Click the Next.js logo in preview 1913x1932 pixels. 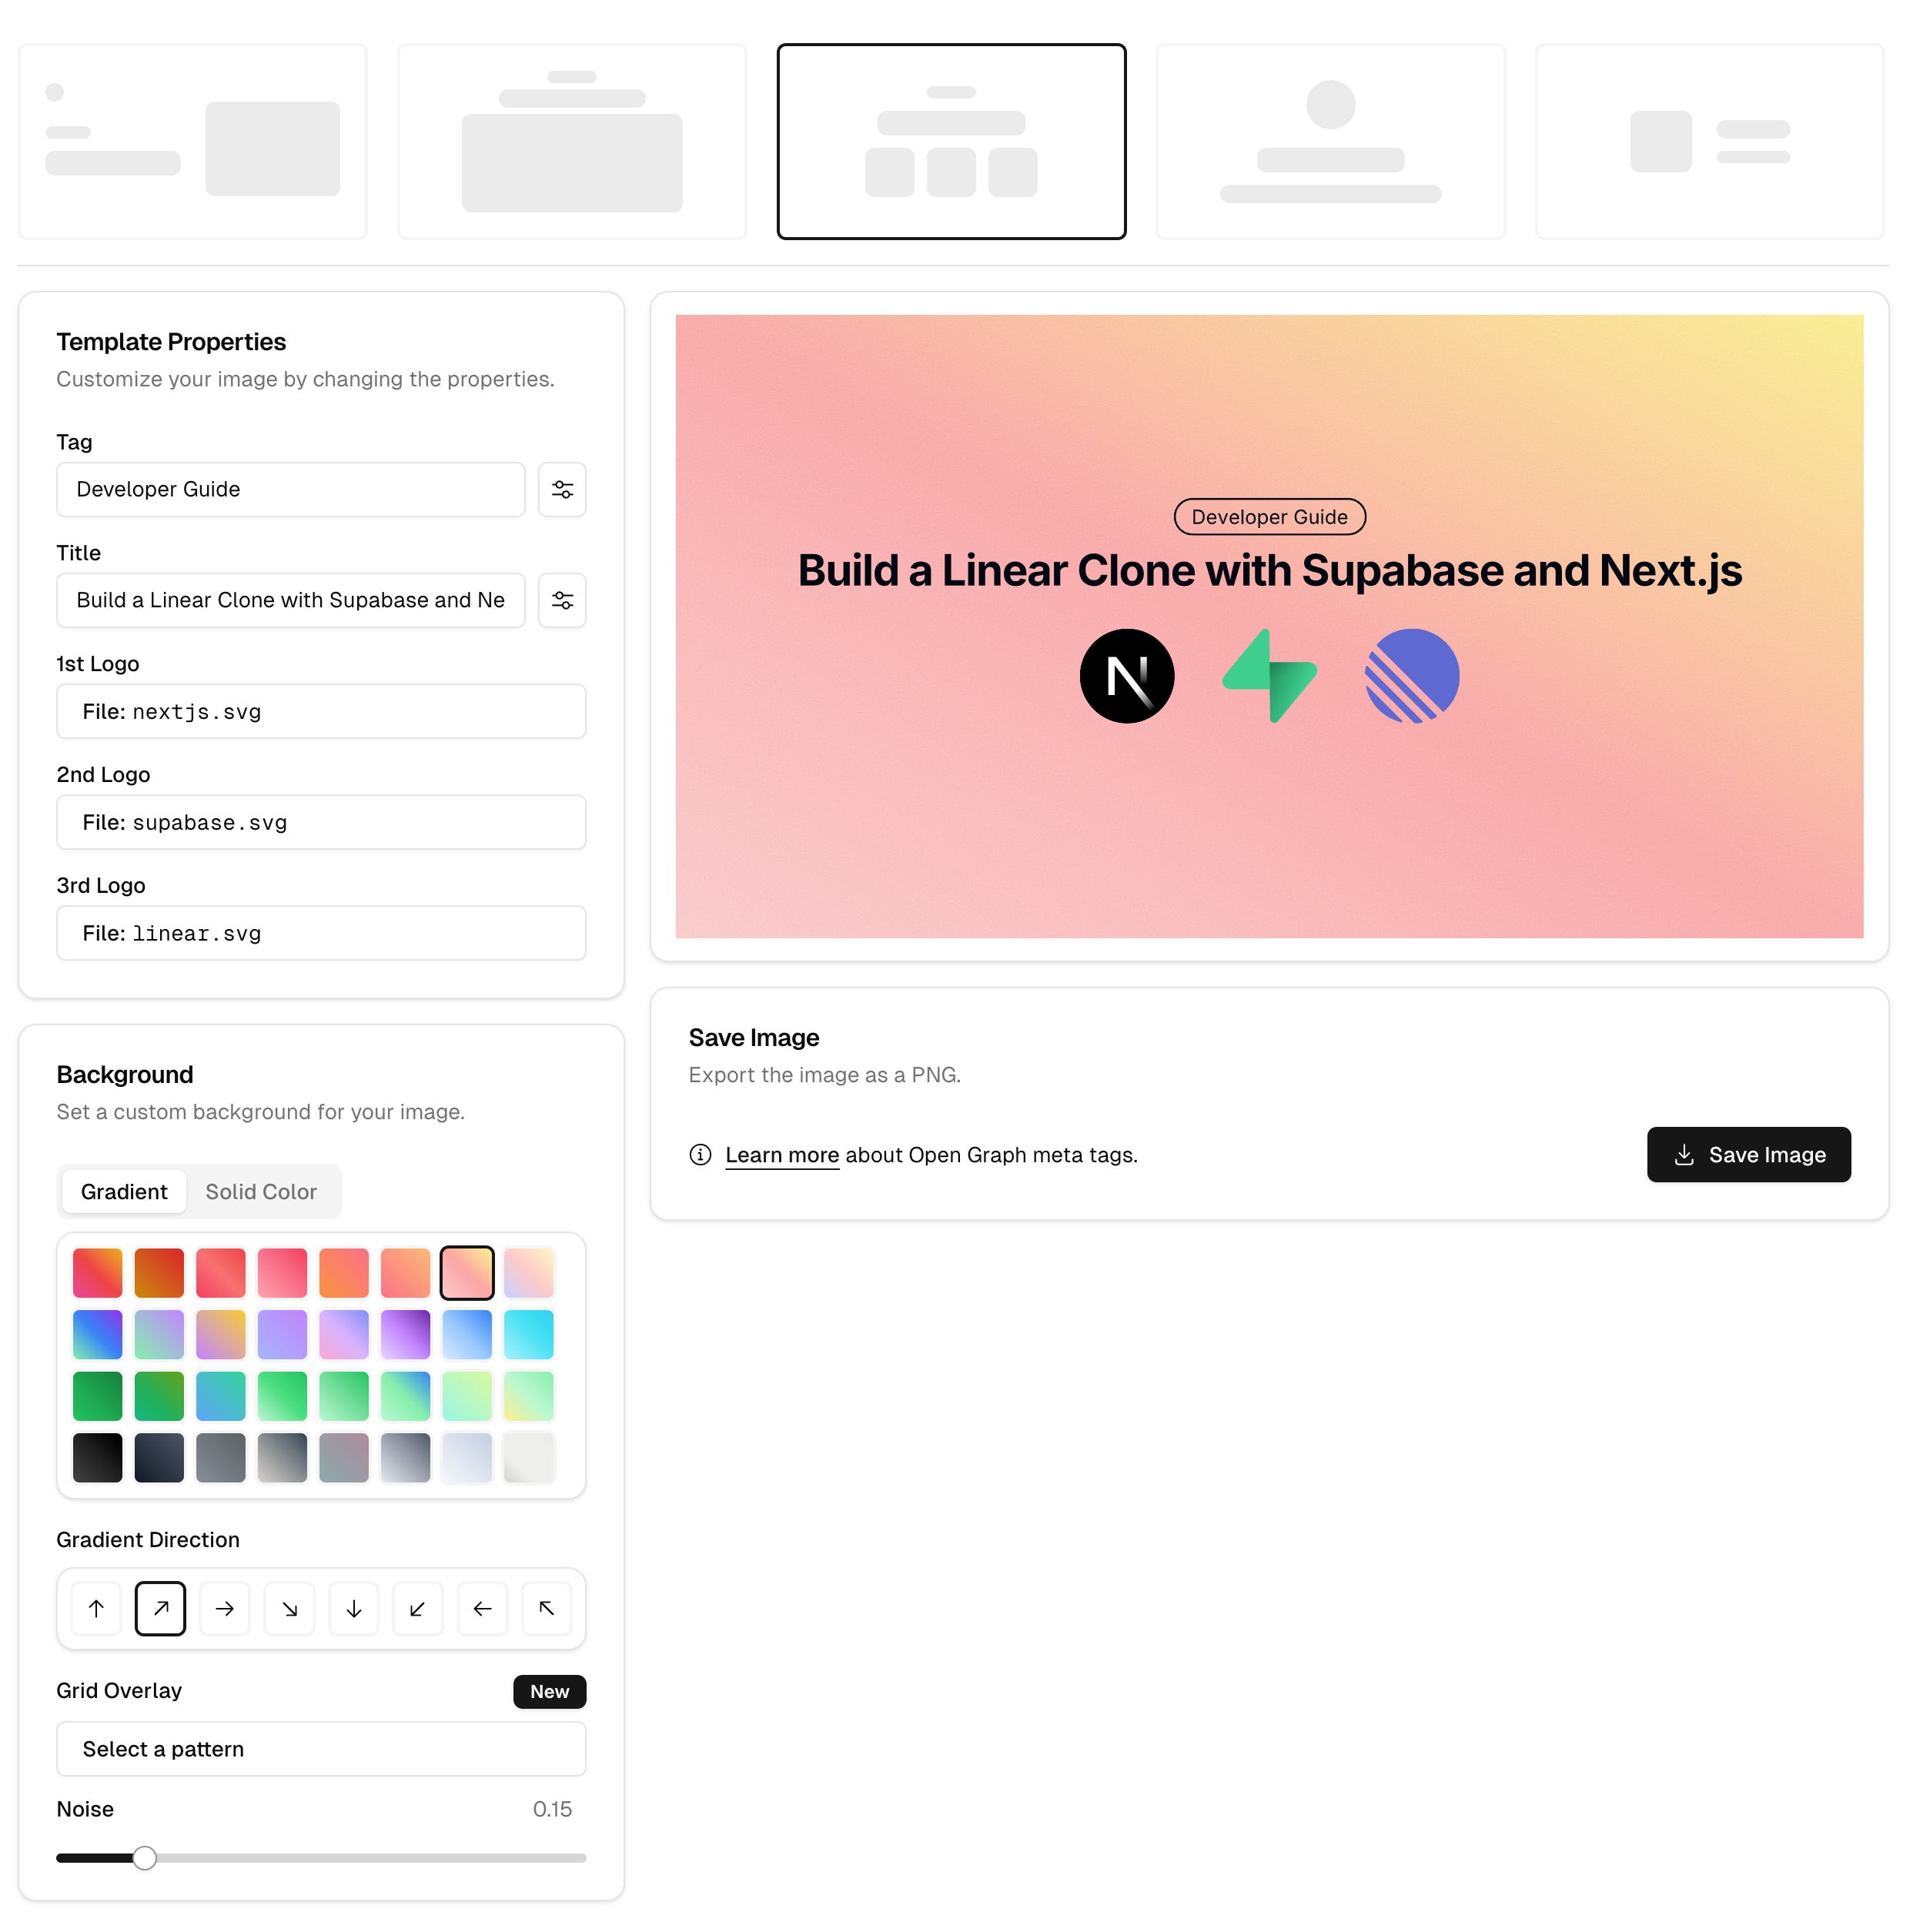coord(1127,676)
